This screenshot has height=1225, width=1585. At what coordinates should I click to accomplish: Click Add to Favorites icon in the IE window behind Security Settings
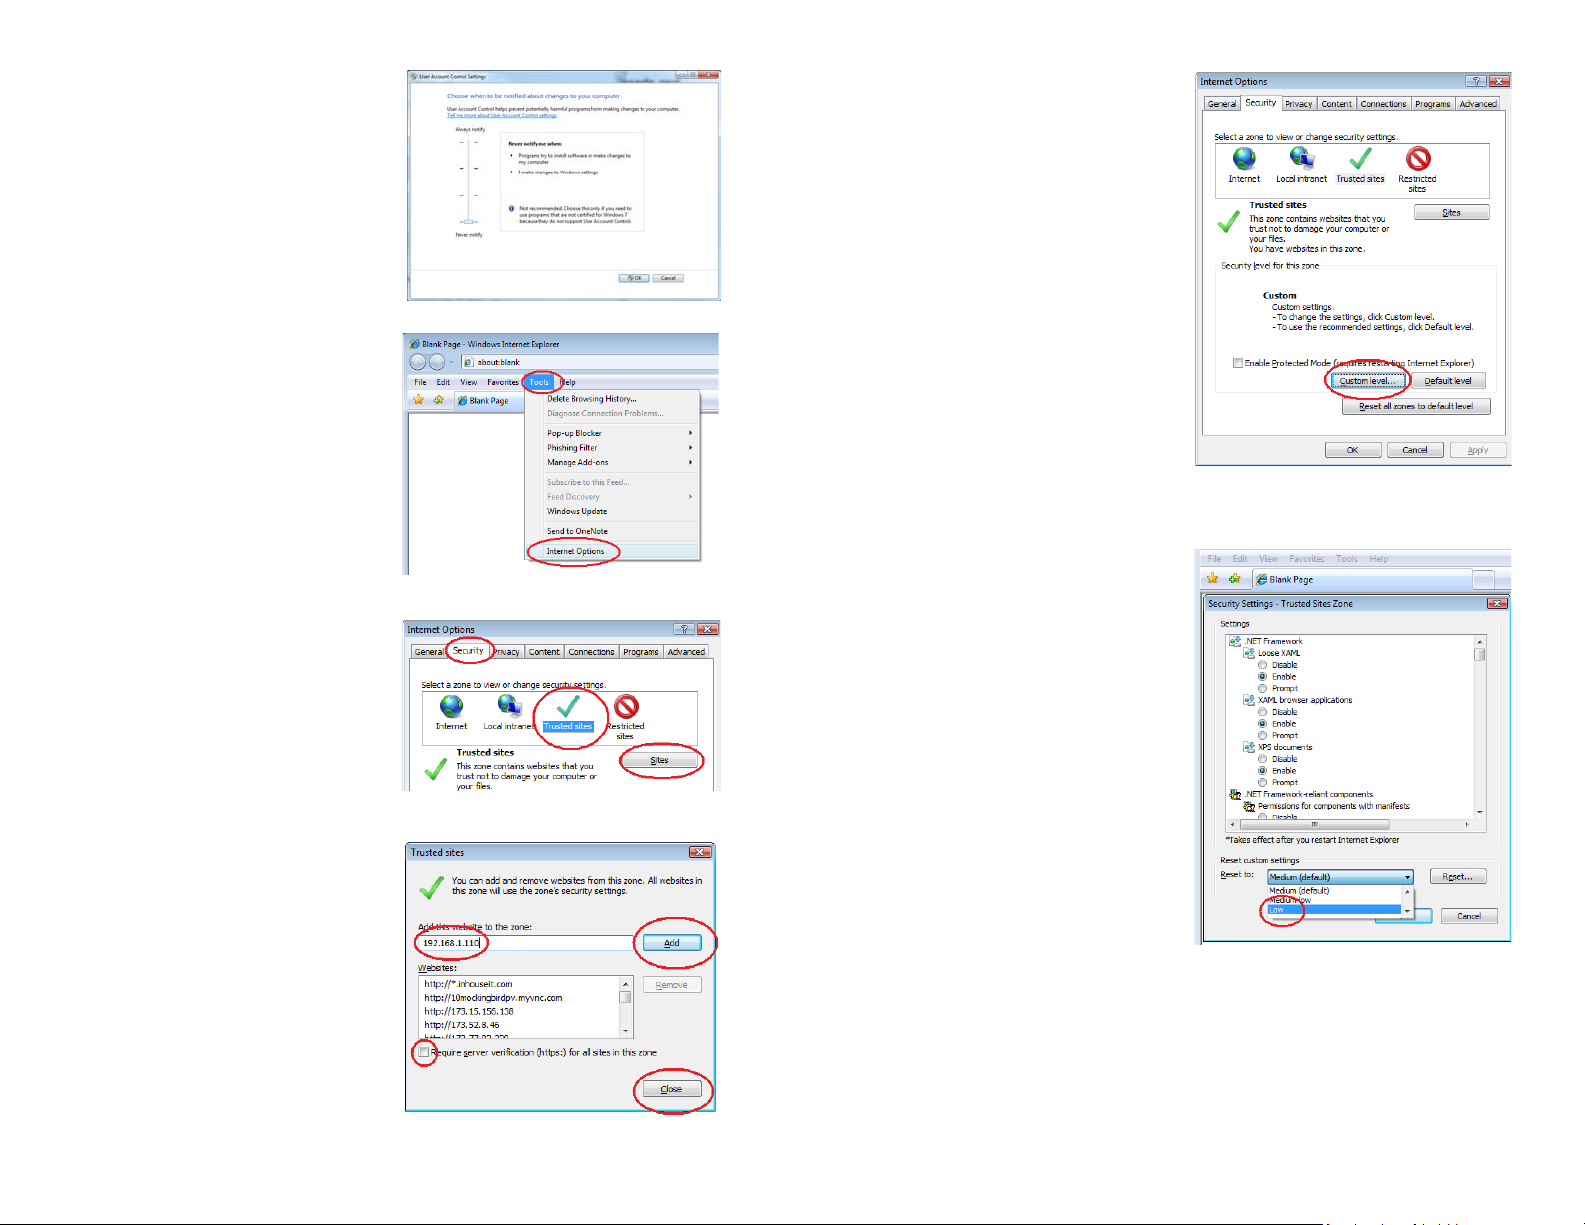[1234, 579]
